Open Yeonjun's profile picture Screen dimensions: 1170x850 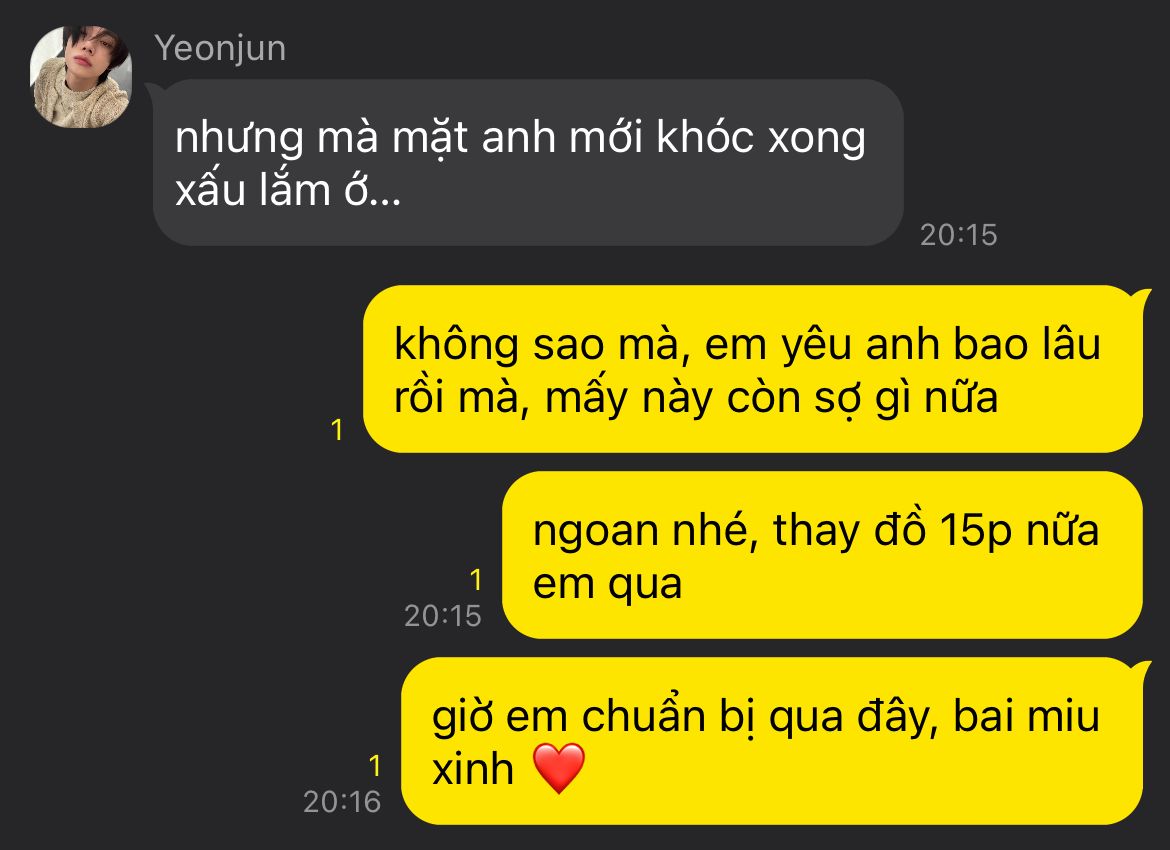point(81,77)
